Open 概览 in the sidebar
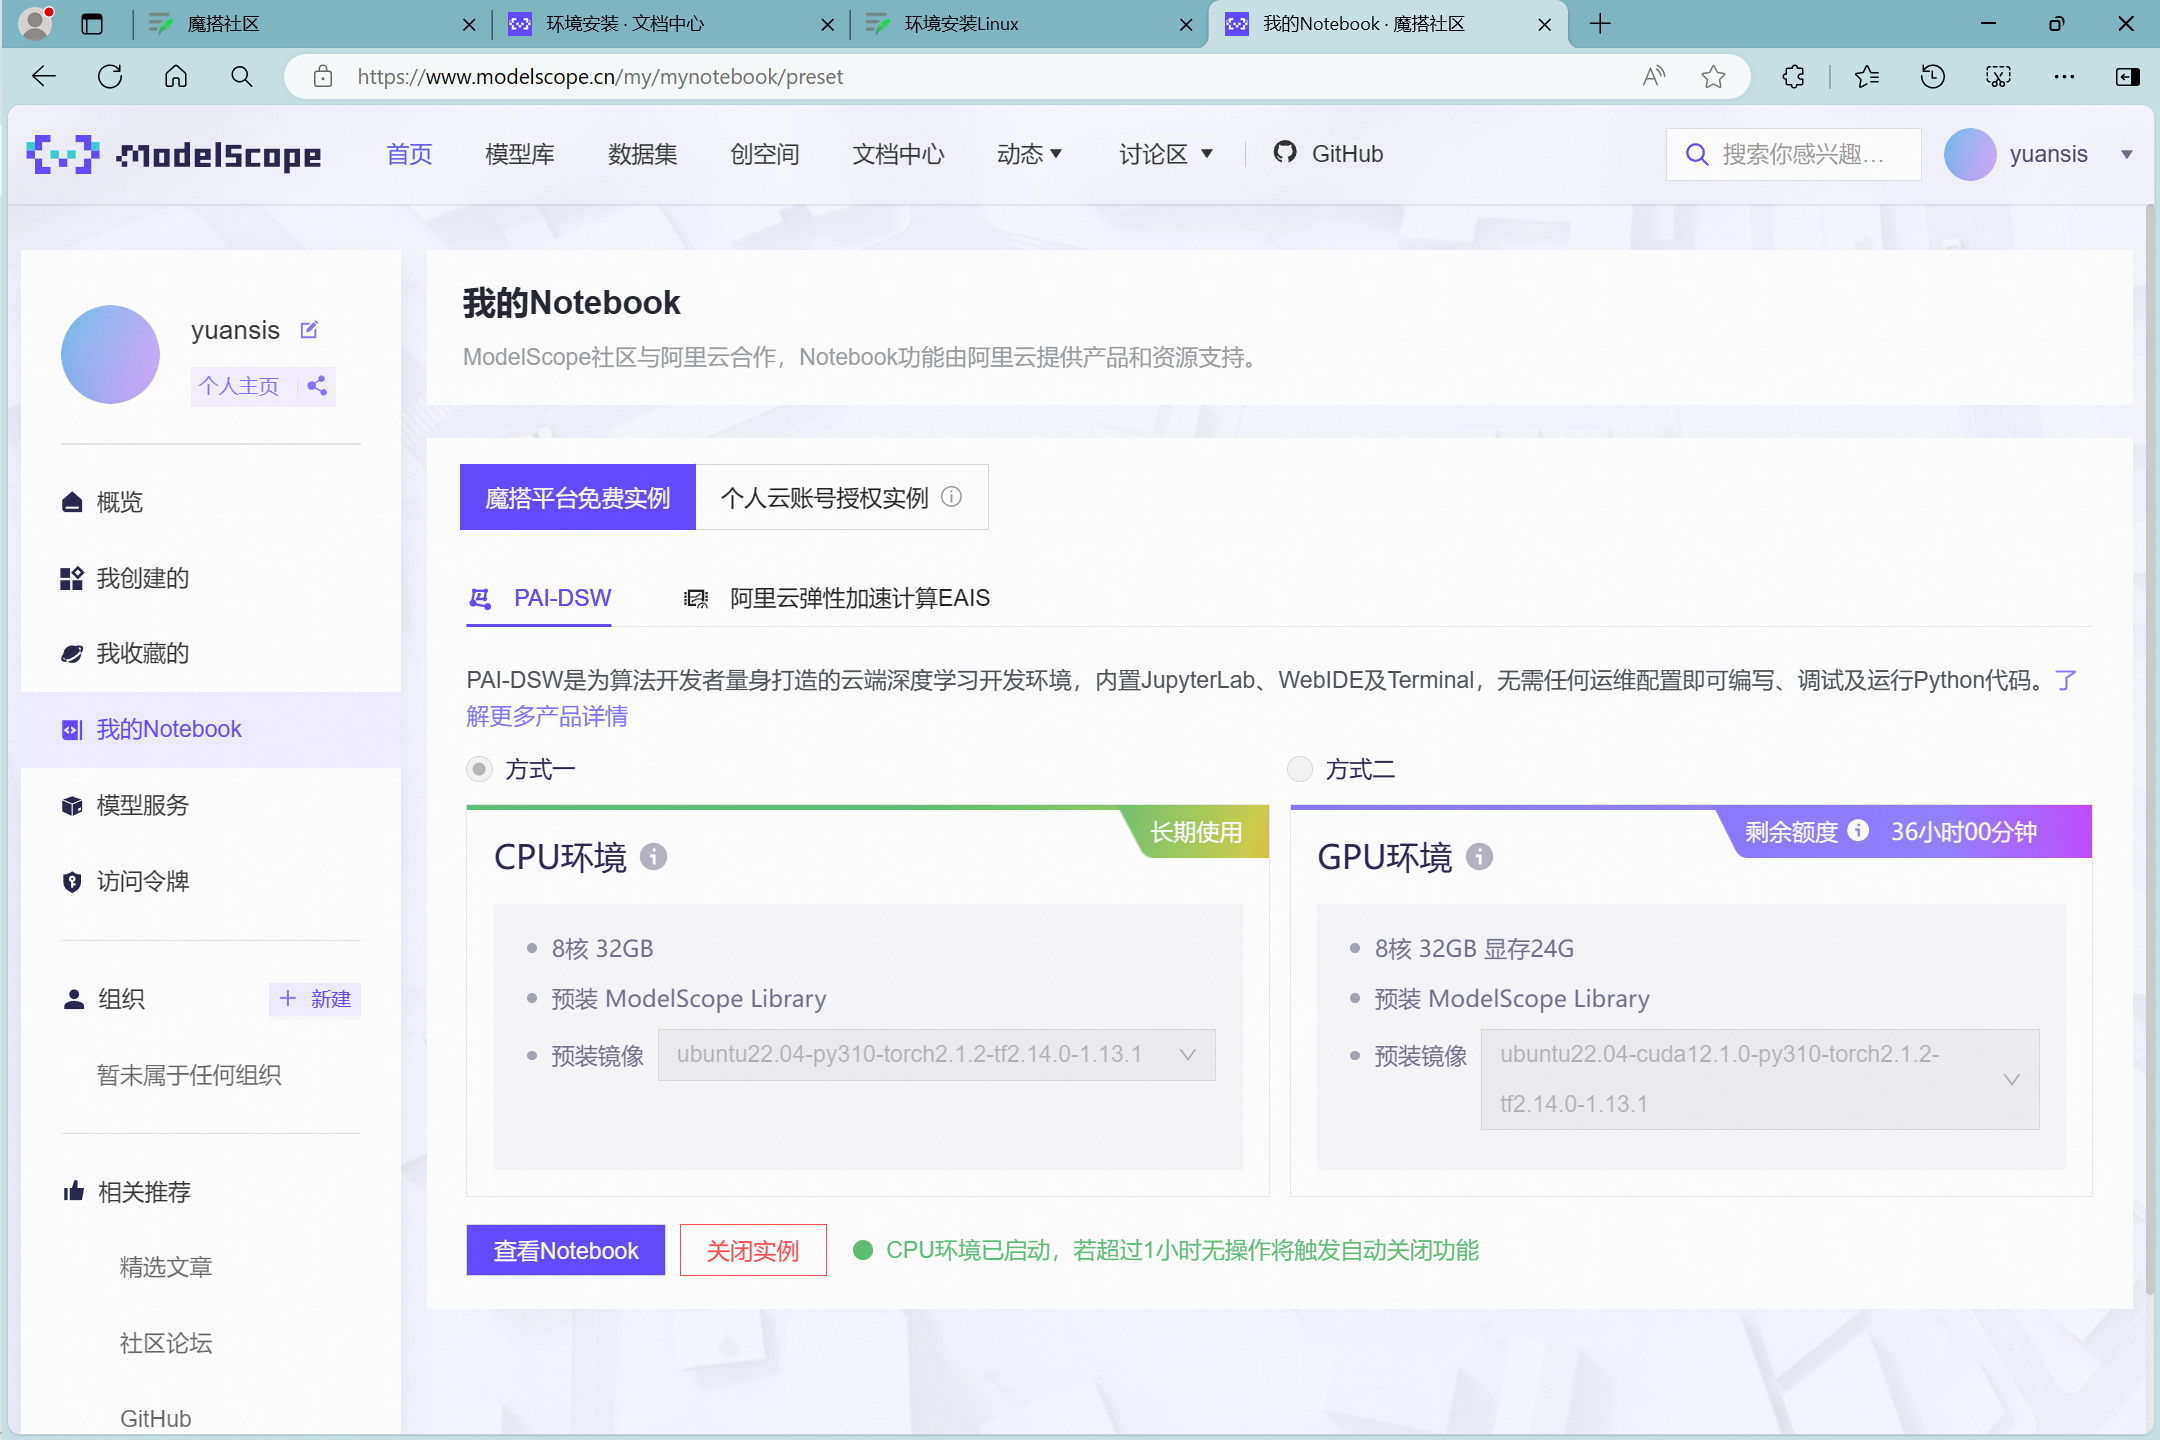 [211, 502]
